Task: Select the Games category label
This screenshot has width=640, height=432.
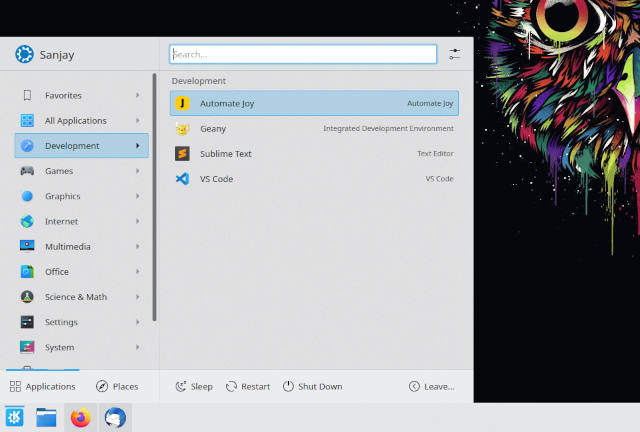Action: [x=59, y=171]
